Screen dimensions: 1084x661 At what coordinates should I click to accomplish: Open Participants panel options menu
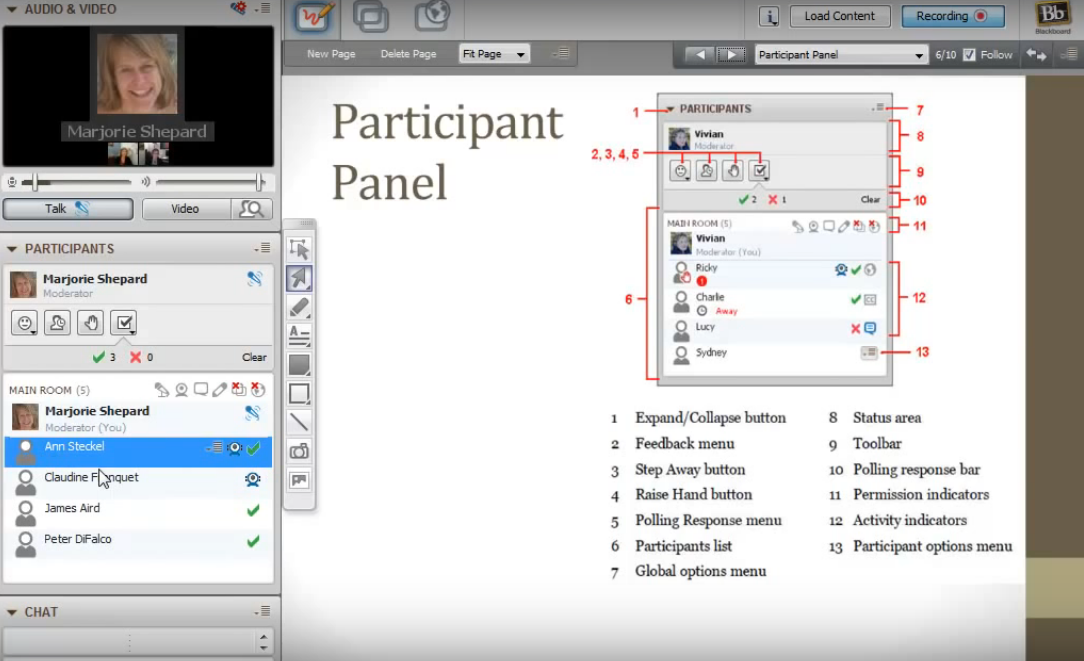(x=263, y=248)
